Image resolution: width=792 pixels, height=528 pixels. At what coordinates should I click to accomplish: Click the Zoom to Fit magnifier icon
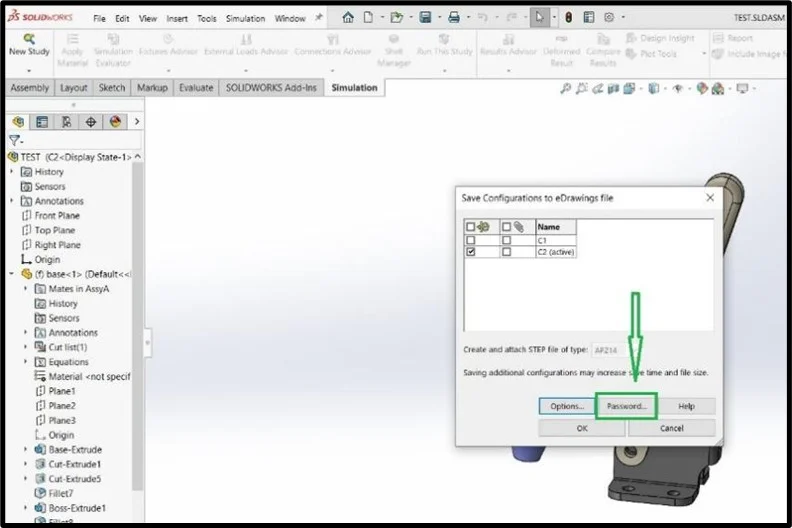pos(566,89)
